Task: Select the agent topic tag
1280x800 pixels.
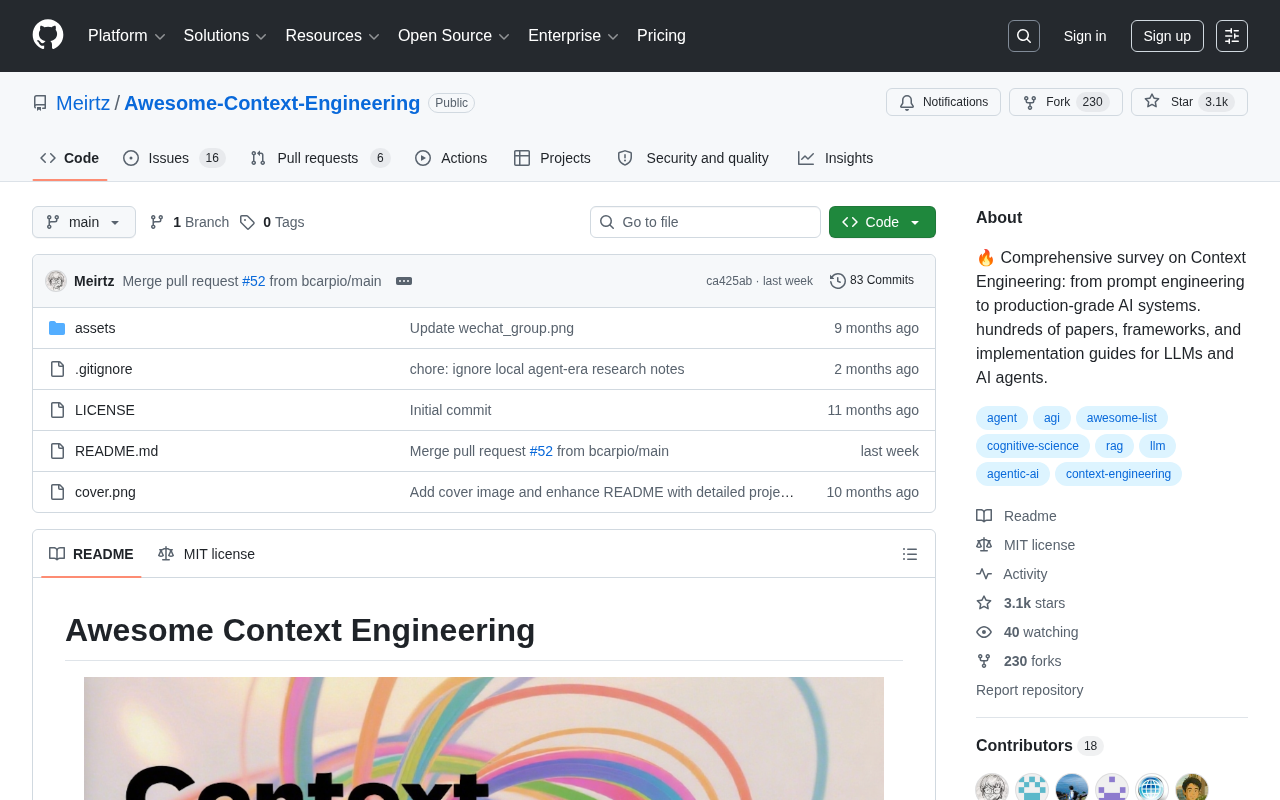Action: (x=1002, y=418)
